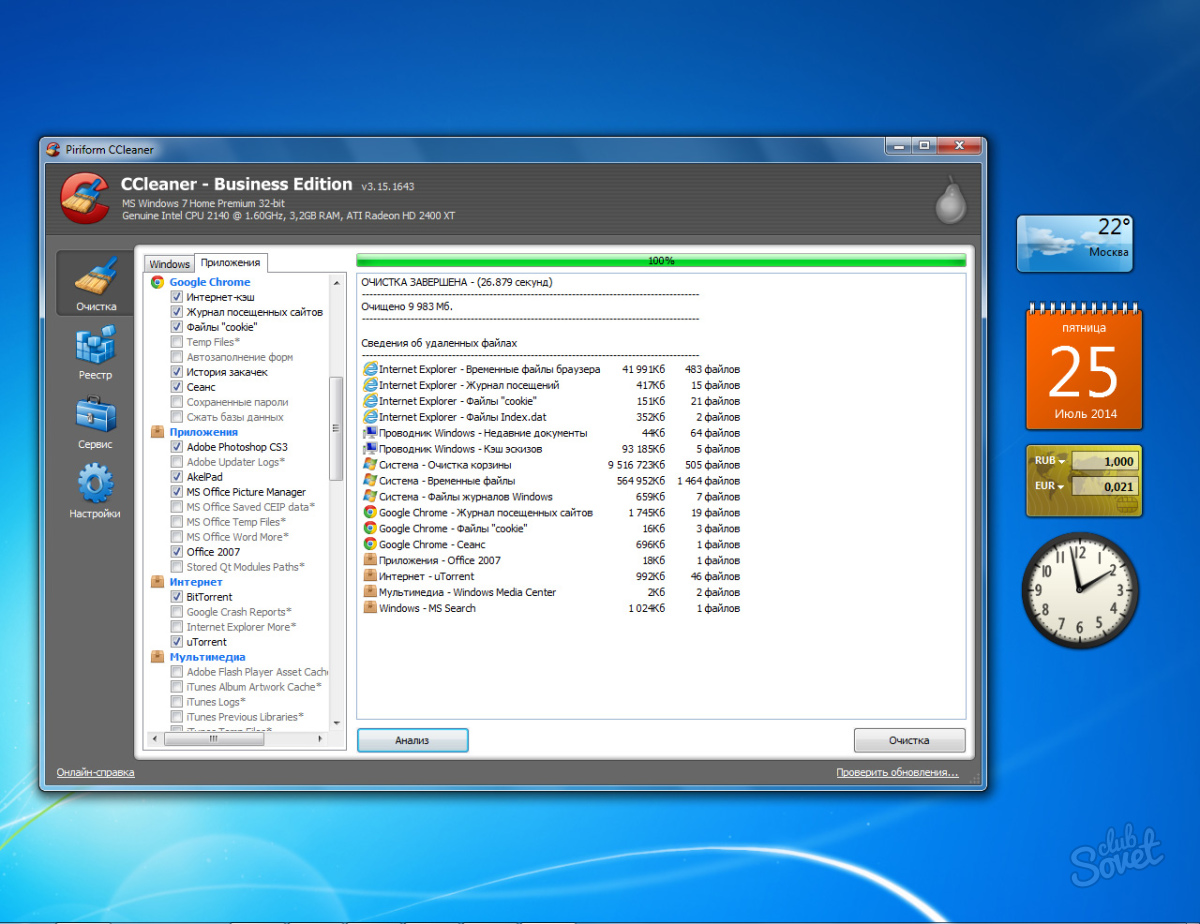Open the EUR currency dropdown in gadget

pos(1050,486)
